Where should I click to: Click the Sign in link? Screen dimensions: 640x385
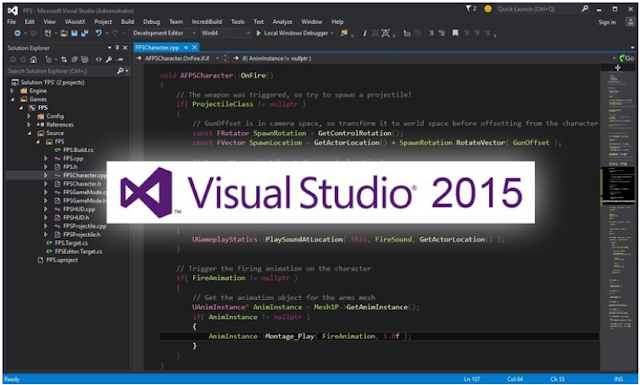(607, 22)
